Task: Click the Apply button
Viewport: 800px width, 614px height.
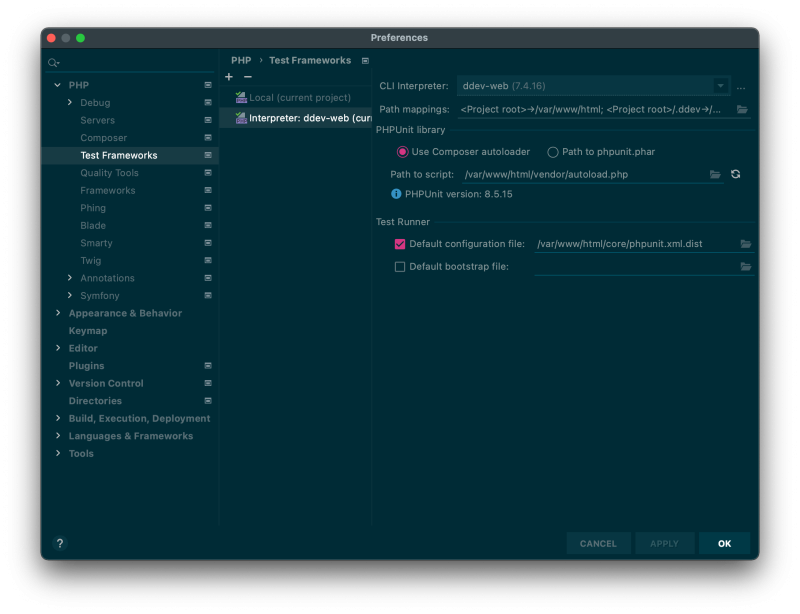Action: (x=664, y=544)
